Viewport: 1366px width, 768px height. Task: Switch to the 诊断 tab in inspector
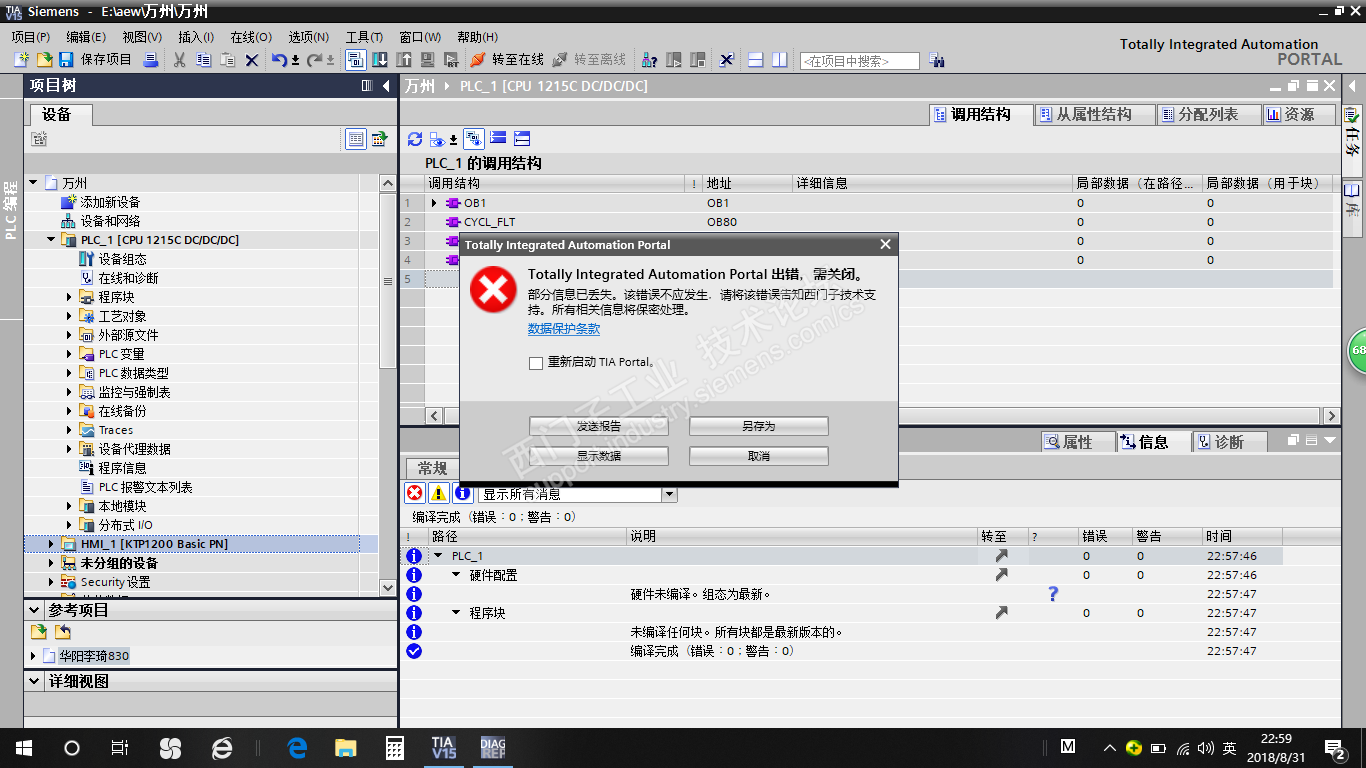click(x=1229, y=442)
